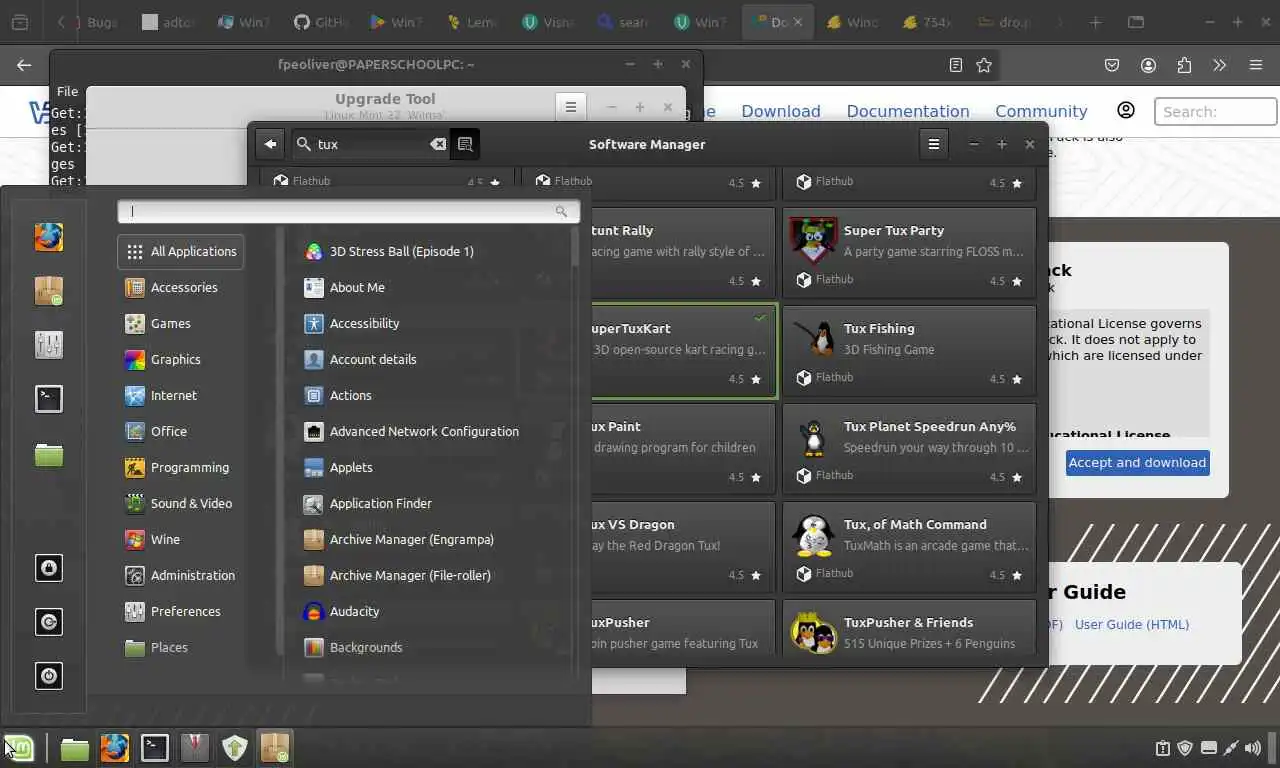Open the Administration category
1280x768 pixels.
(180, 575)
